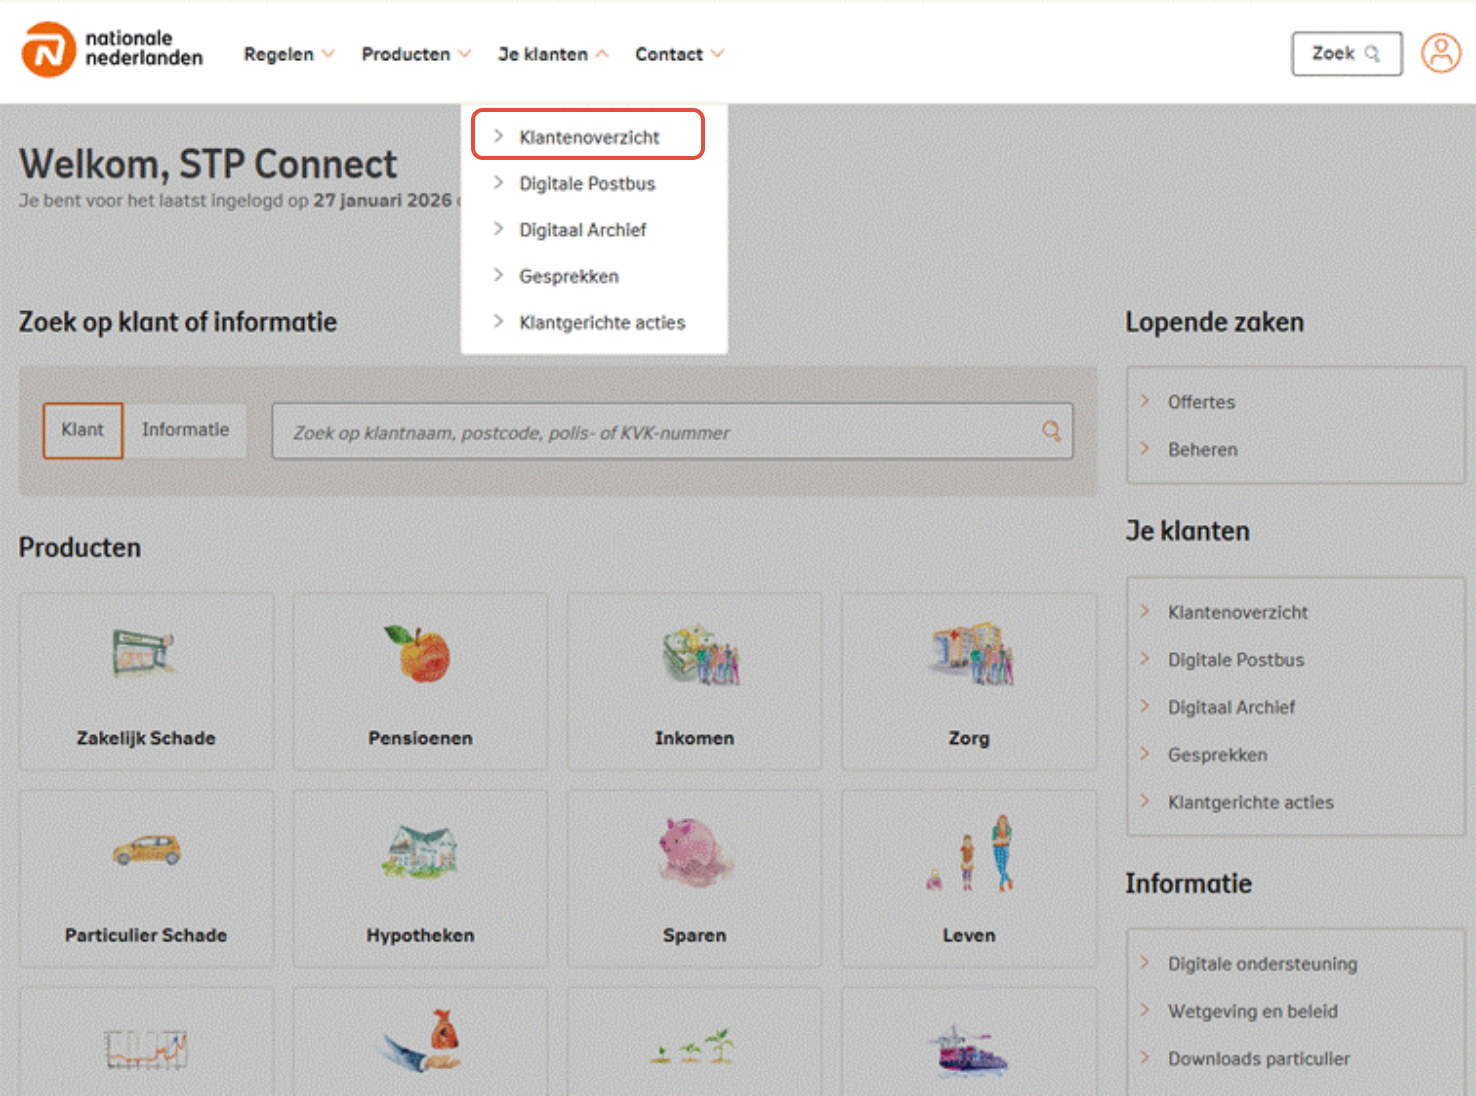This screenshot has width=1476, height=1096.
Task: Select Klantenoverzicht in the dropdown menu
Action: point(588,135)
